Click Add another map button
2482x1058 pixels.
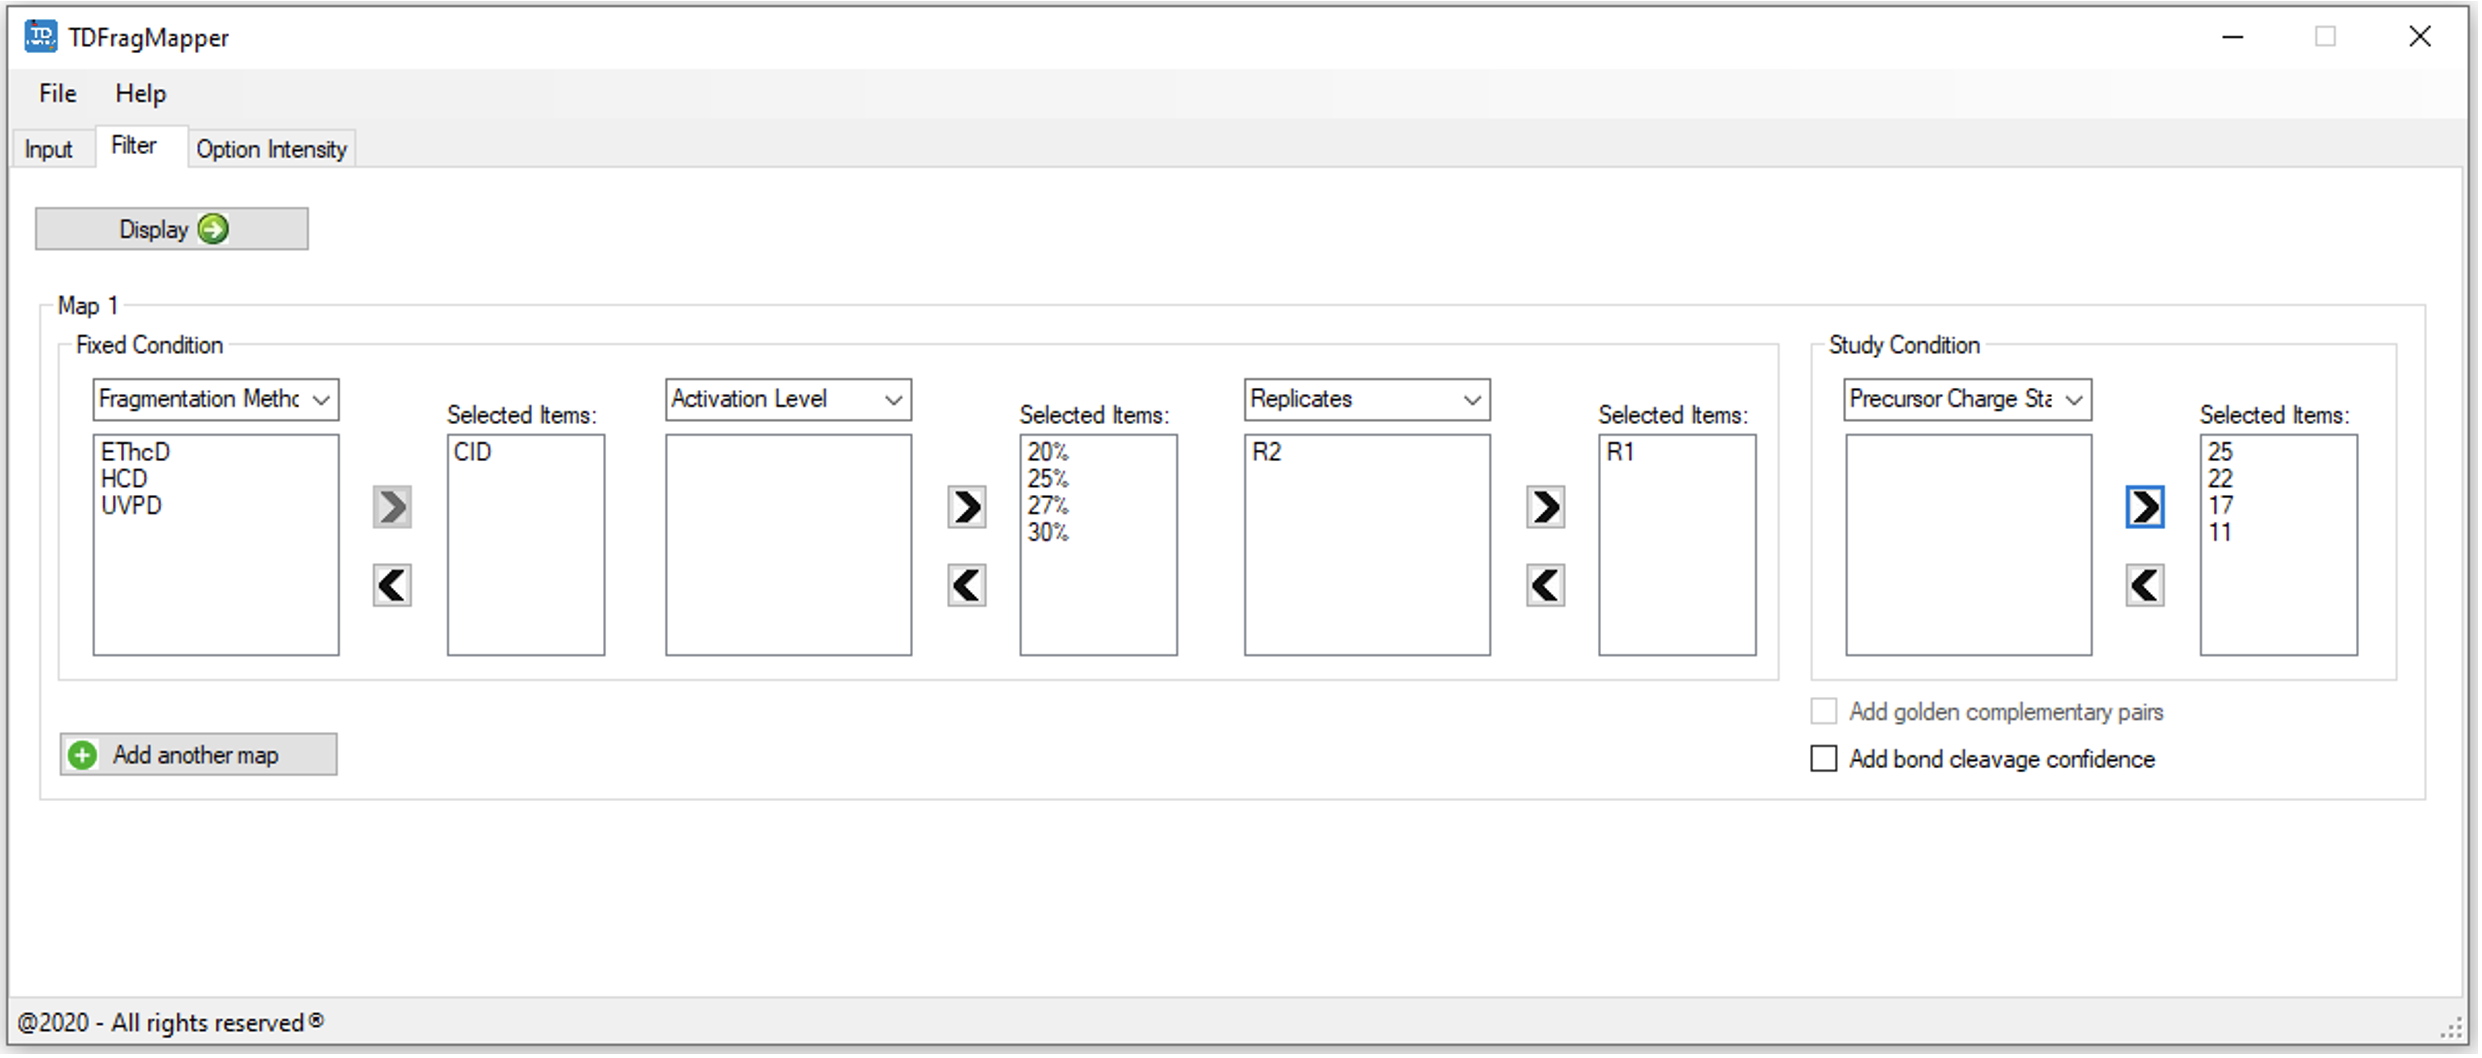(x=198, y=755)
